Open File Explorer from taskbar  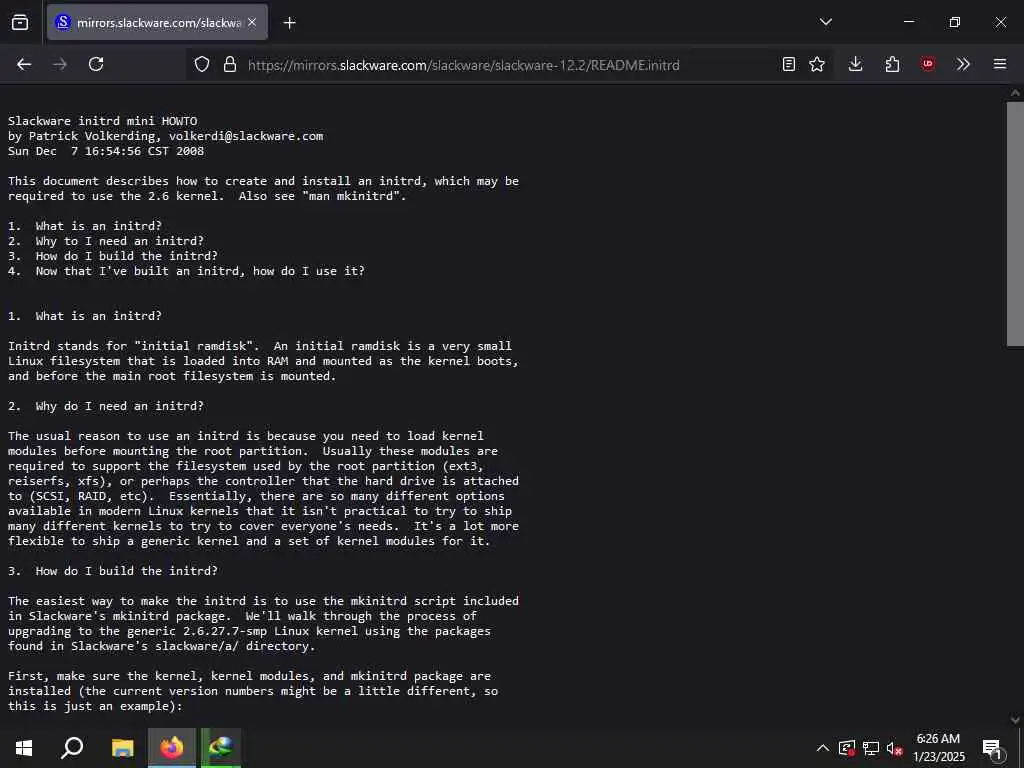(122, 748)
